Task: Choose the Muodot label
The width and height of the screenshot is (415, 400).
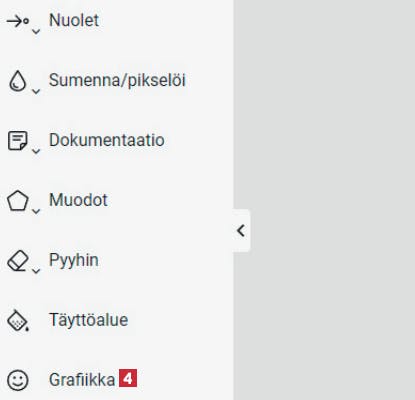Action: pyautogui.click(x=78, y=200)
